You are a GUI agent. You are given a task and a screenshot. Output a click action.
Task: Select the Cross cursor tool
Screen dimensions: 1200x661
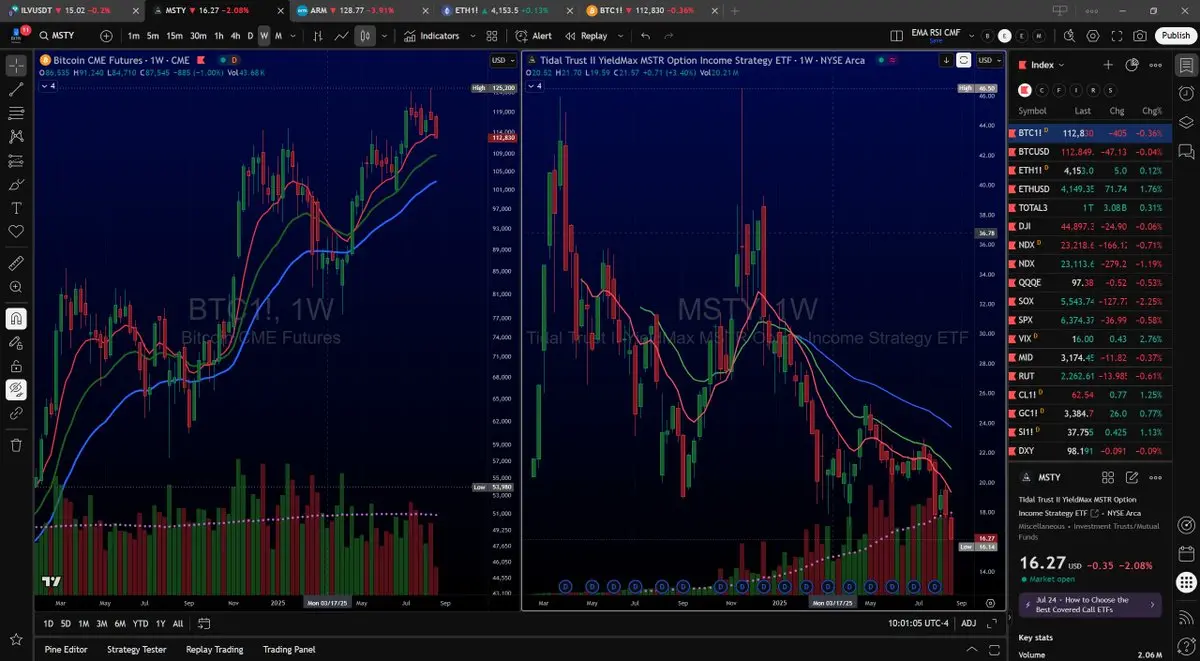pos(16,66)
